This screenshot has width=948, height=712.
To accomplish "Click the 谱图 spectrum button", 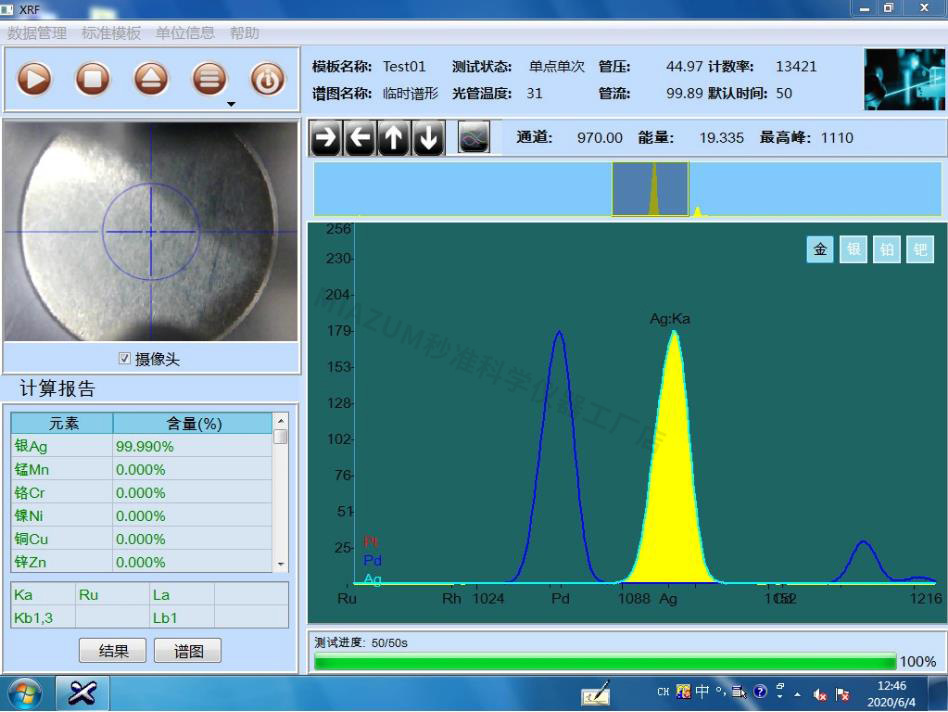I will tap(188, 651).
